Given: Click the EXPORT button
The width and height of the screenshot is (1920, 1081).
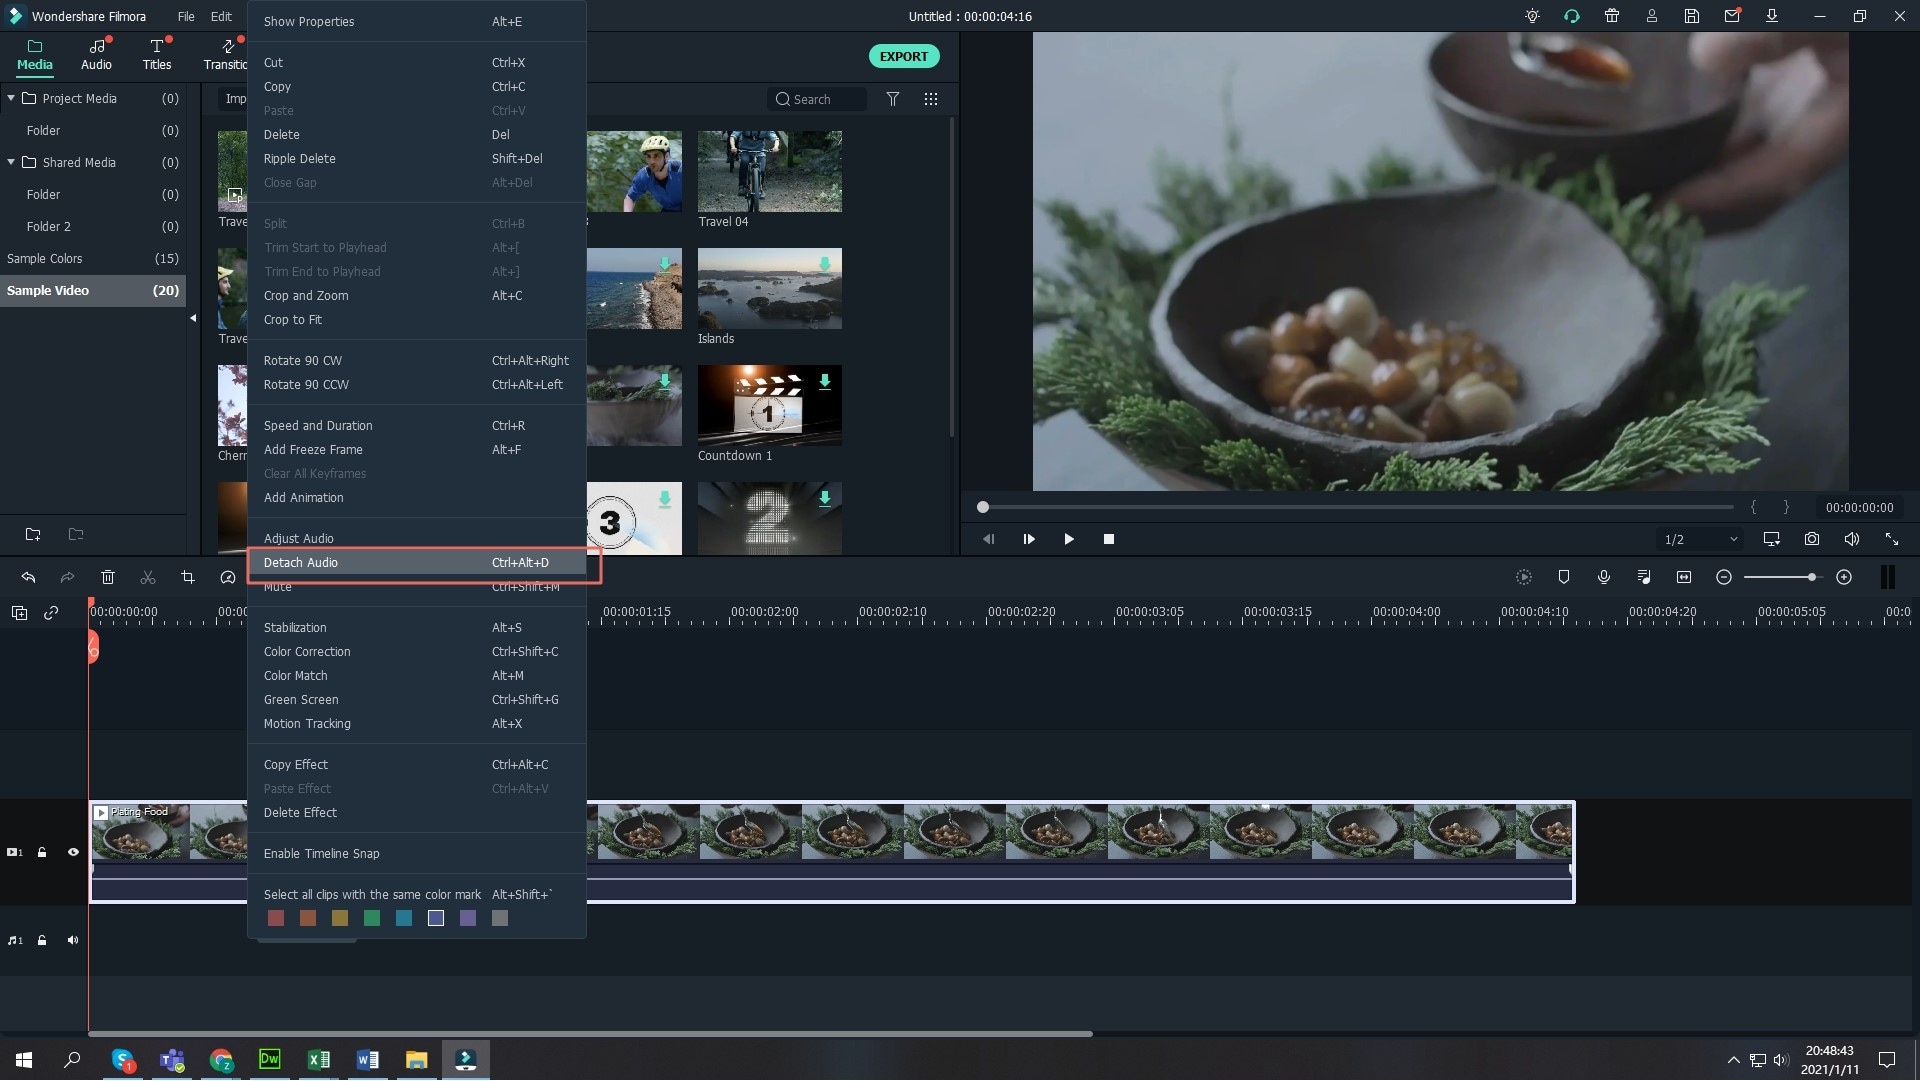Looking at the screenshot, I should point(903,55).
